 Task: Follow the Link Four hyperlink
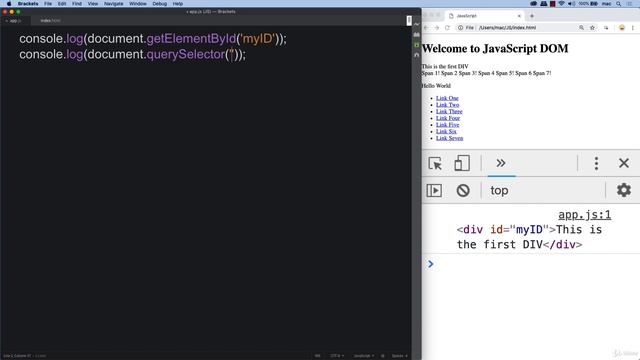click(x=448, y=118)
